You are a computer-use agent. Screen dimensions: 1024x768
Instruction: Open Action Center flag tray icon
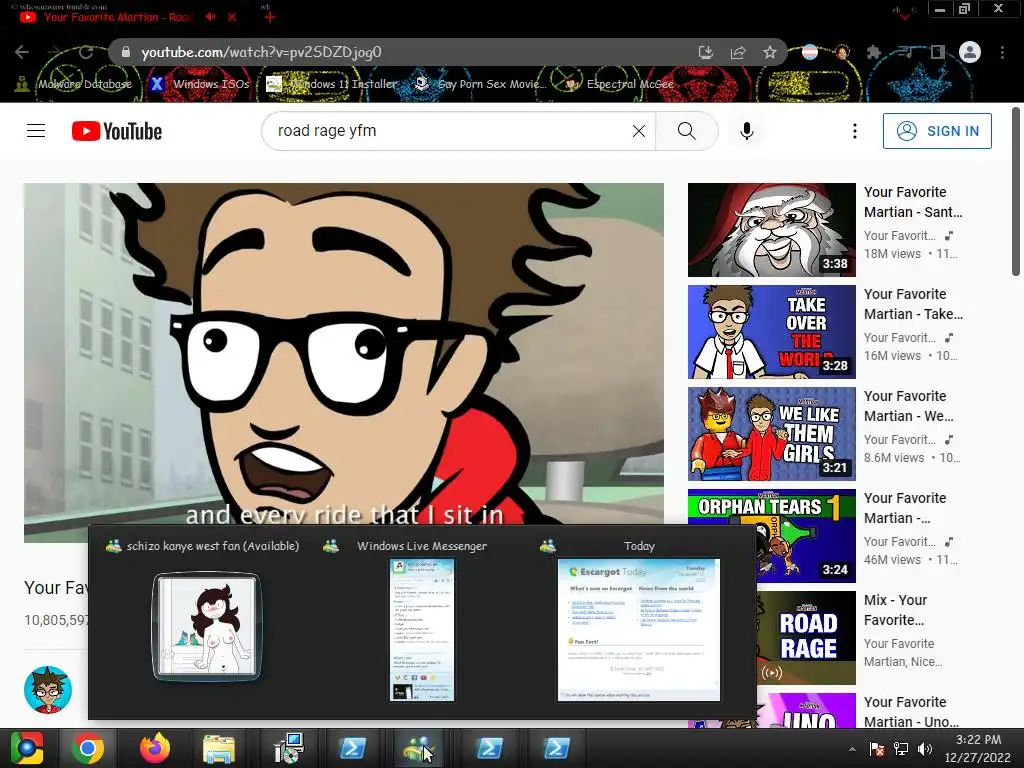[877, 749]
